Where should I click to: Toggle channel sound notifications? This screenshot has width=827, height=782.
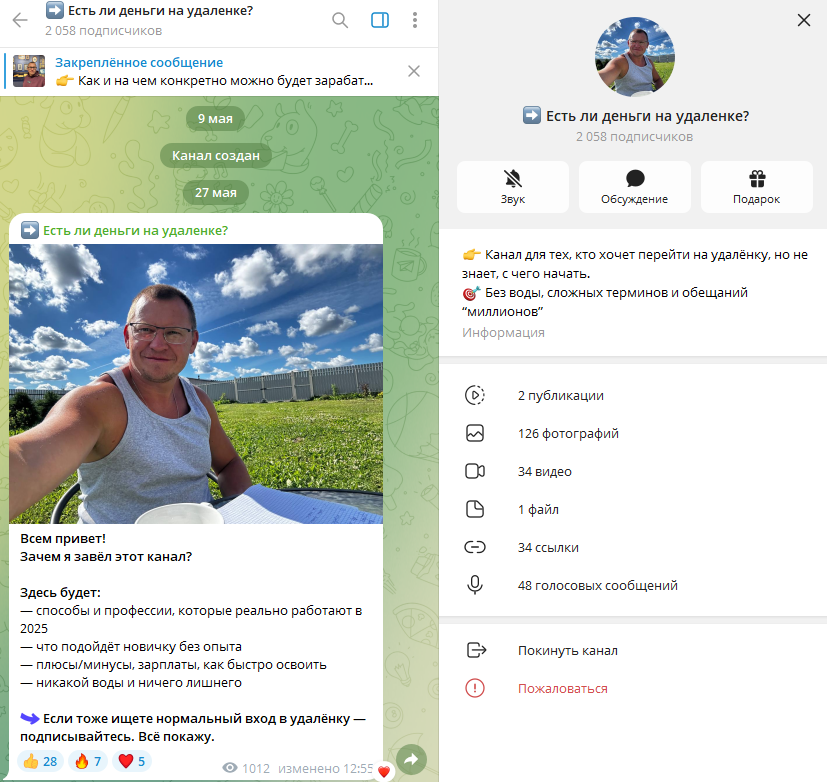(x=513, y=187)
